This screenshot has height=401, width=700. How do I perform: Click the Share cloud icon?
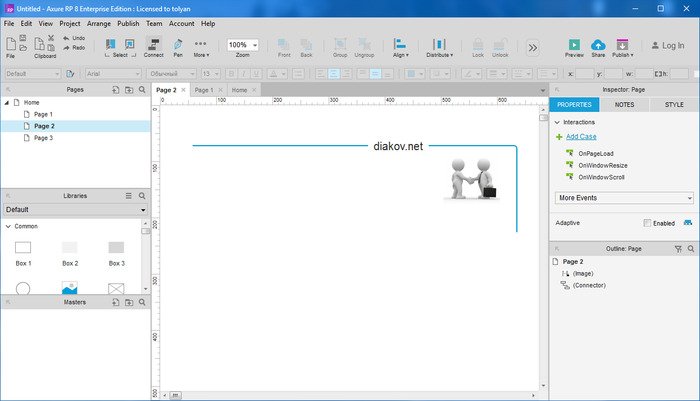[598, 44]
